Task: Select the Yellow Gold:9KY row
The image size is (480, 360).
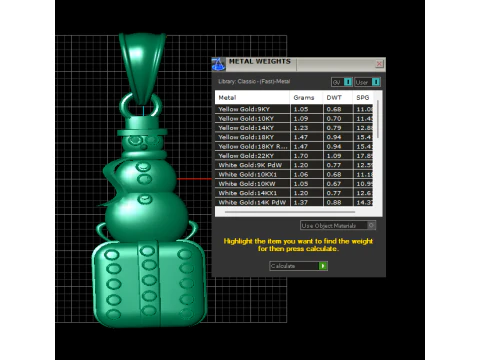Action: tap(294, 109)
